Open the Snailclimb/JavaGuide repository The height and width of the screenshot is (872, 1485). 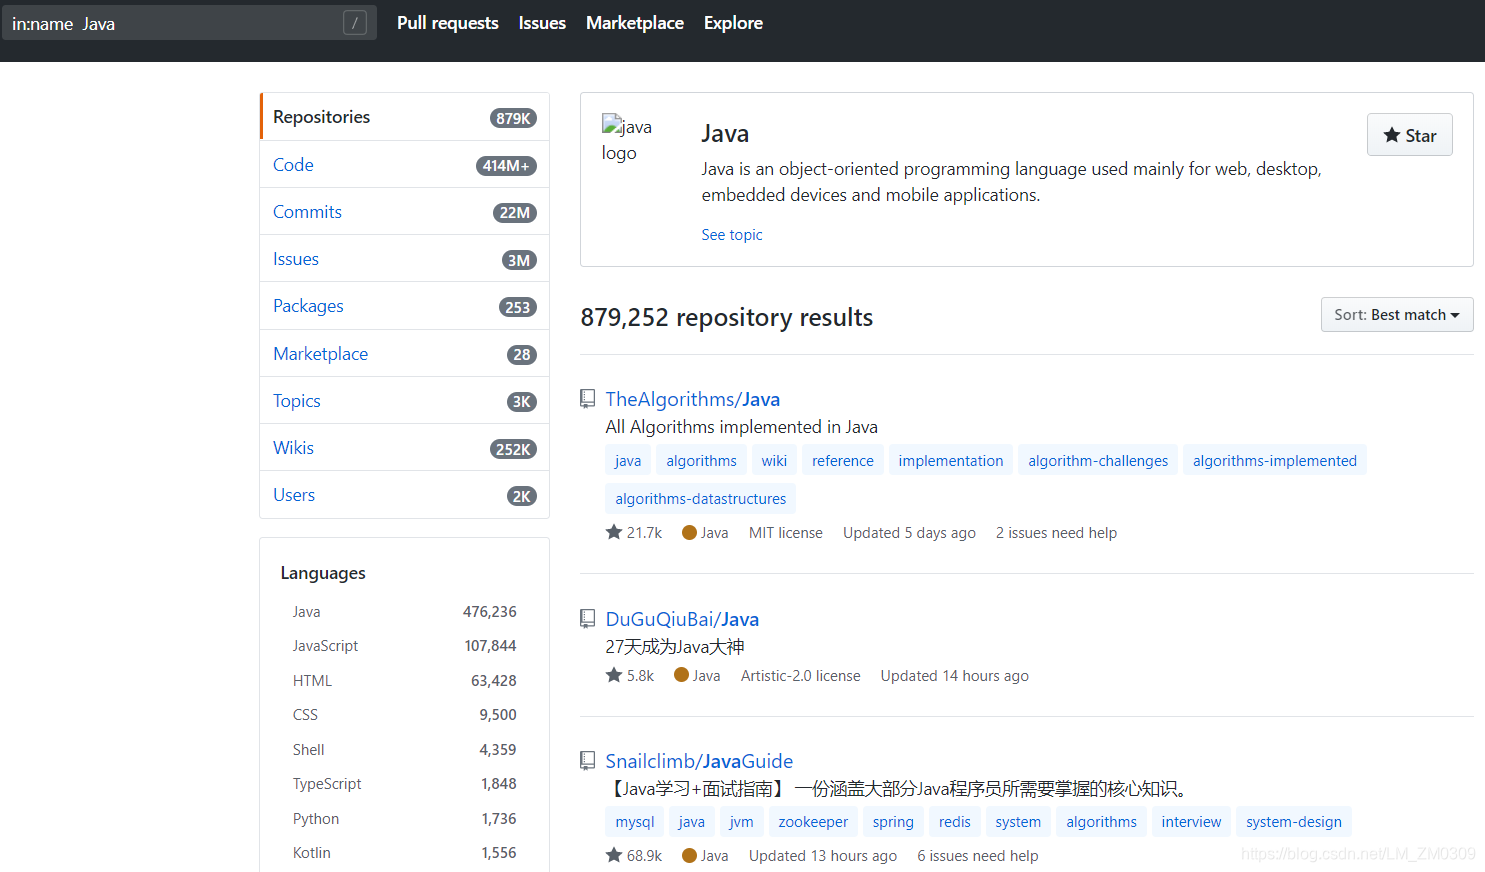[x=699, y=761]
